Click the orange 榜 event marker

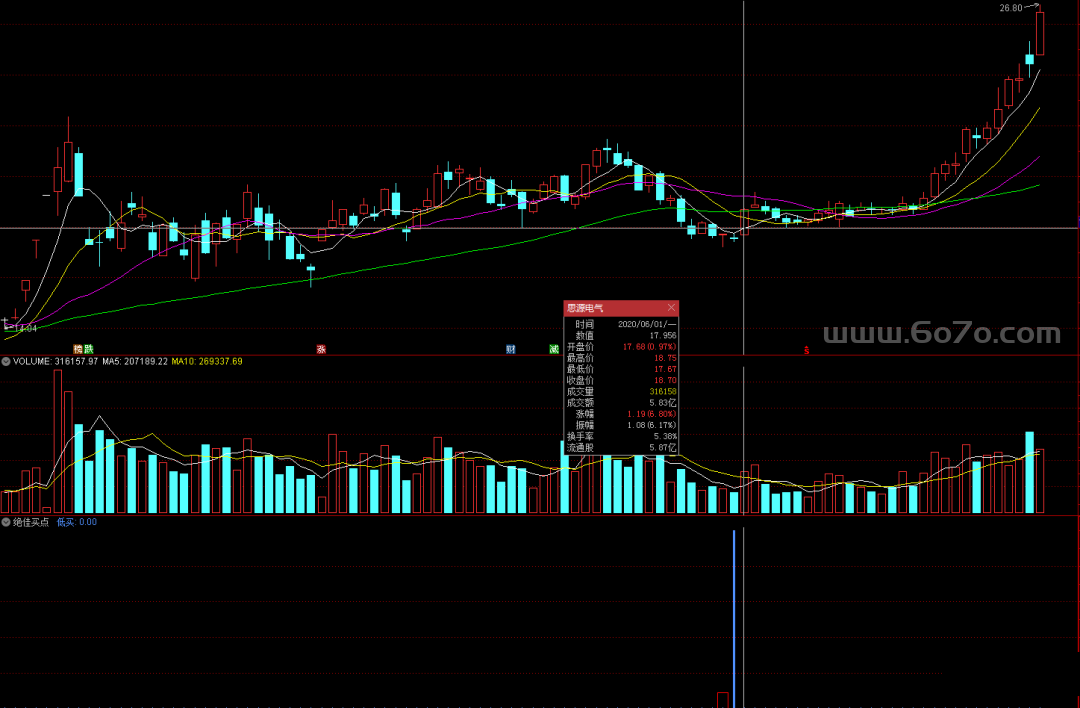77,349
